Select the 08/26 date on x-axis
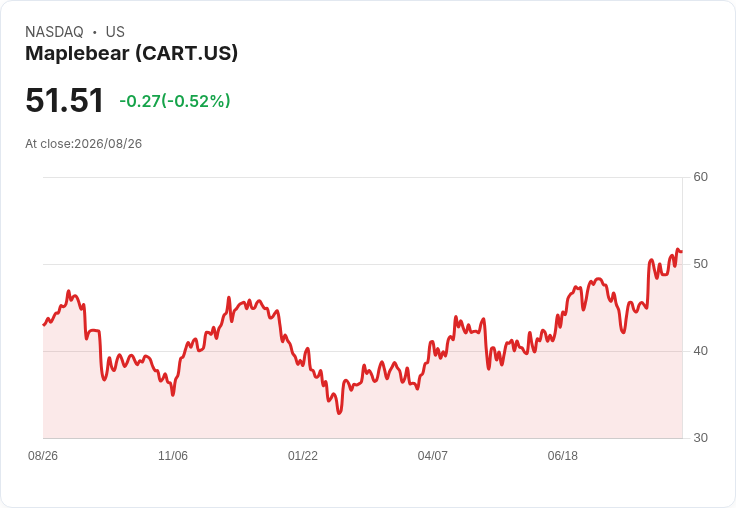The image size is (736, 508). pos(43,456)
